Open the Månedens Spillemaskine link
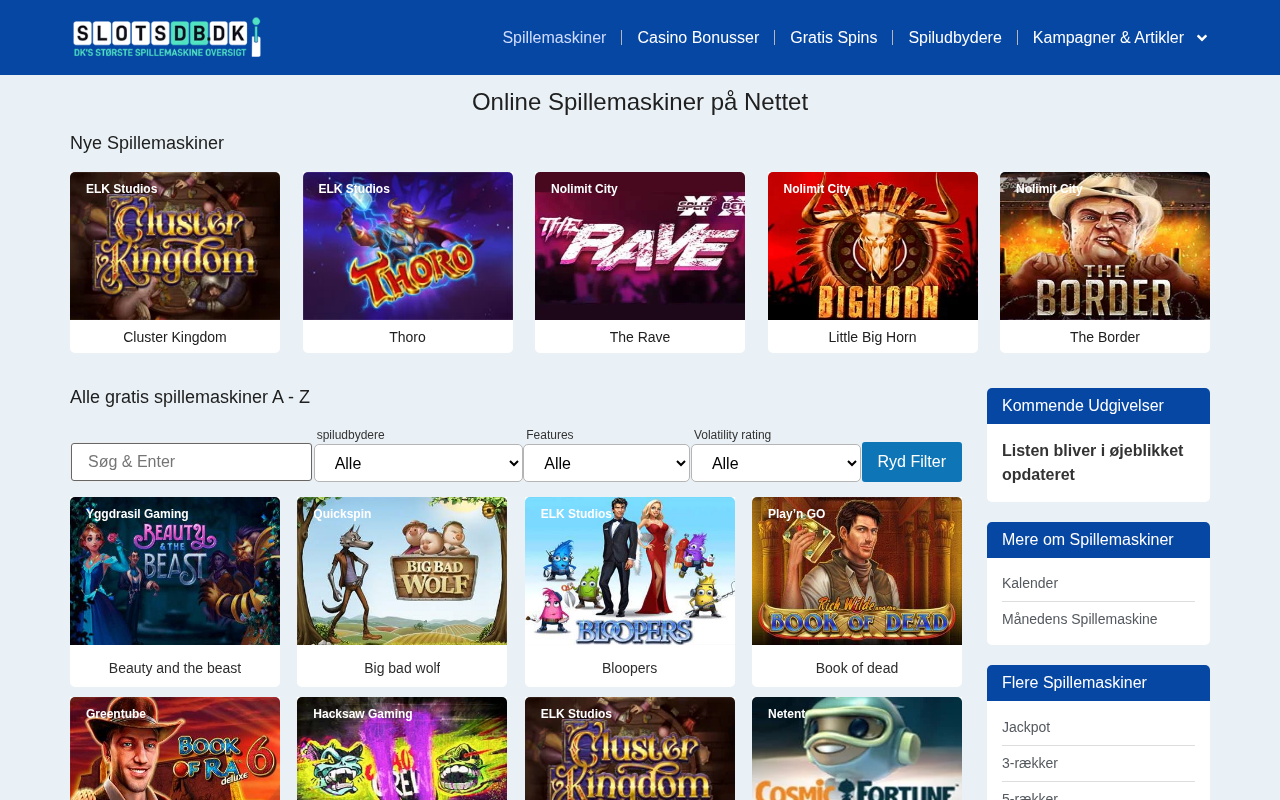The image size is (1280, 800). pyautogui.click(x=1080, y=619)
